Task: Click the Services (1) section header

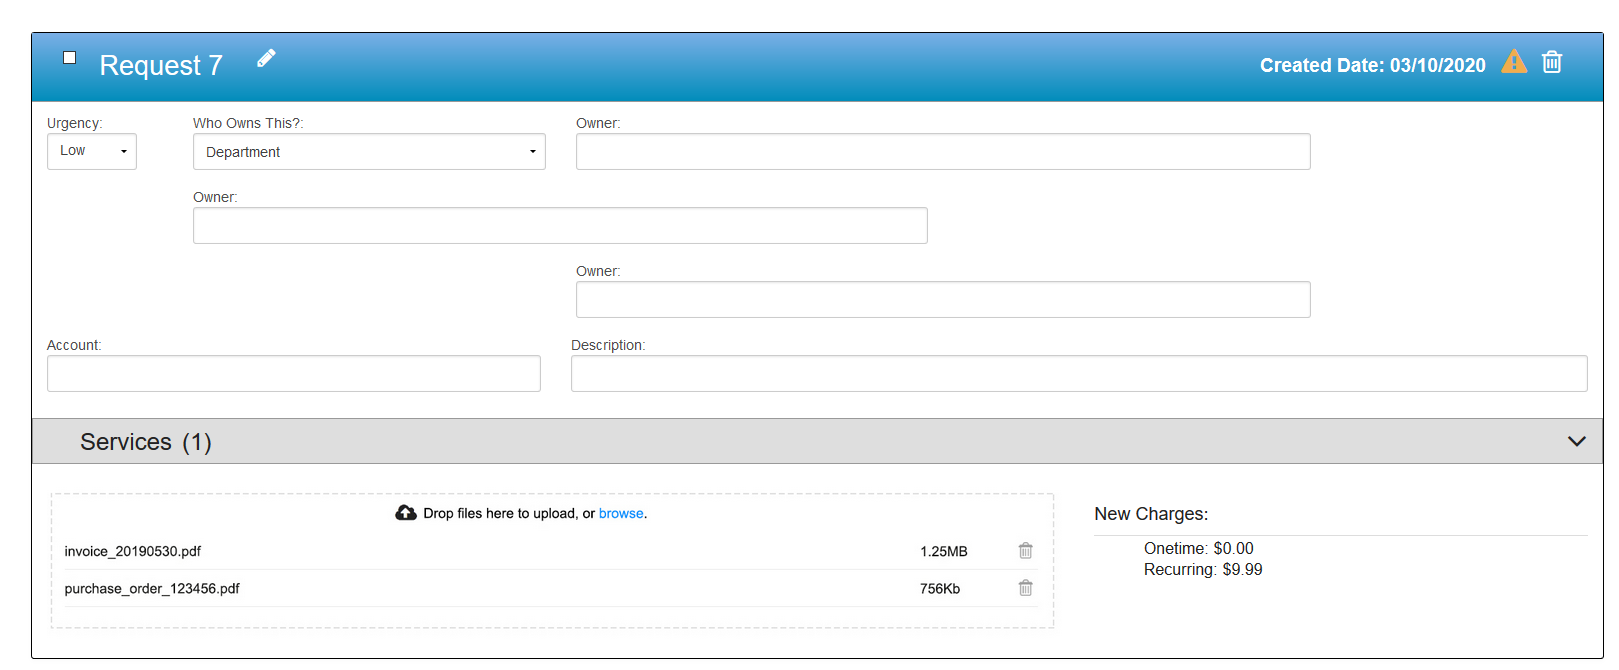Action: point(146,442)
